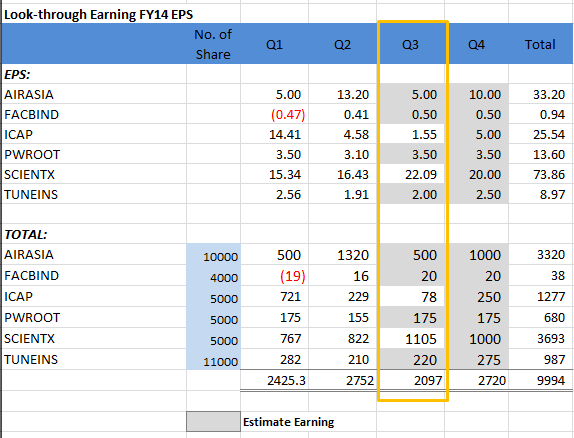The height and width of the screenshot is (438, 574).
Task: Click TUNEINS Q3 estimated earnings 220
Action: coord(425,360)
